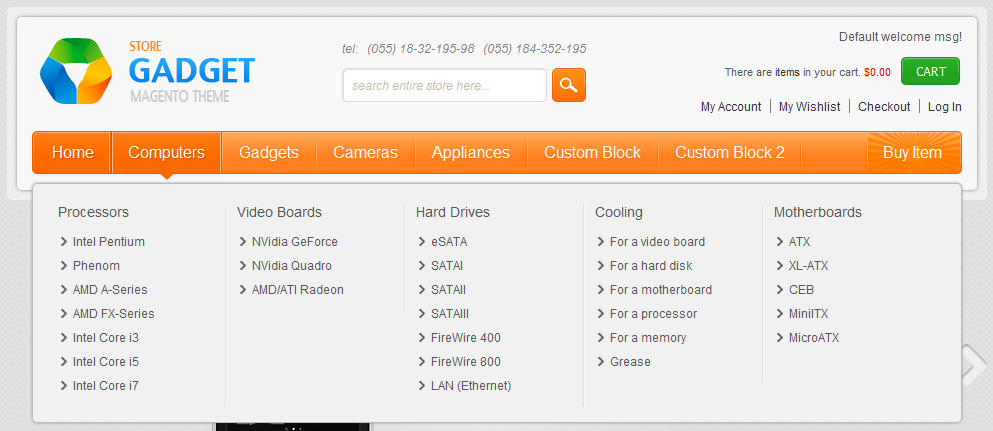Select Intel Core i3
The width and height of the screenshot is (993, 431).
pos(106,338)
